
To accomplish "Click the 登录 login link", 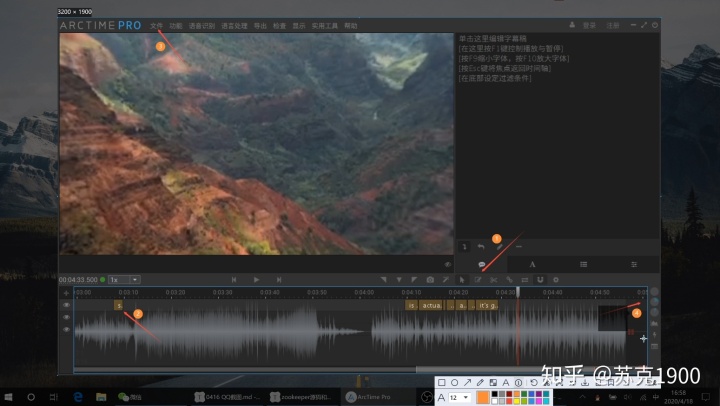I will [589, 25].
